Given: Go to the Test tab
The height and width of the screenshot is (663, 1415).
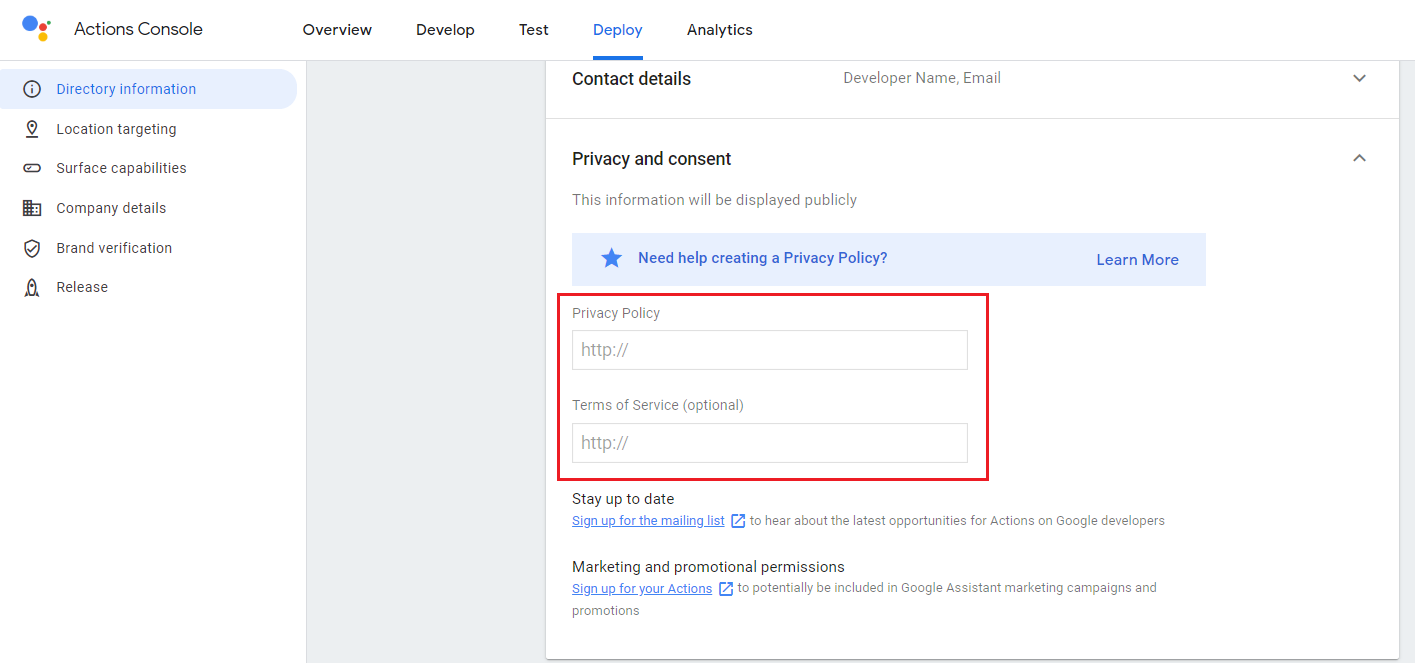Looking at the screenshot, I should (533, 30).
